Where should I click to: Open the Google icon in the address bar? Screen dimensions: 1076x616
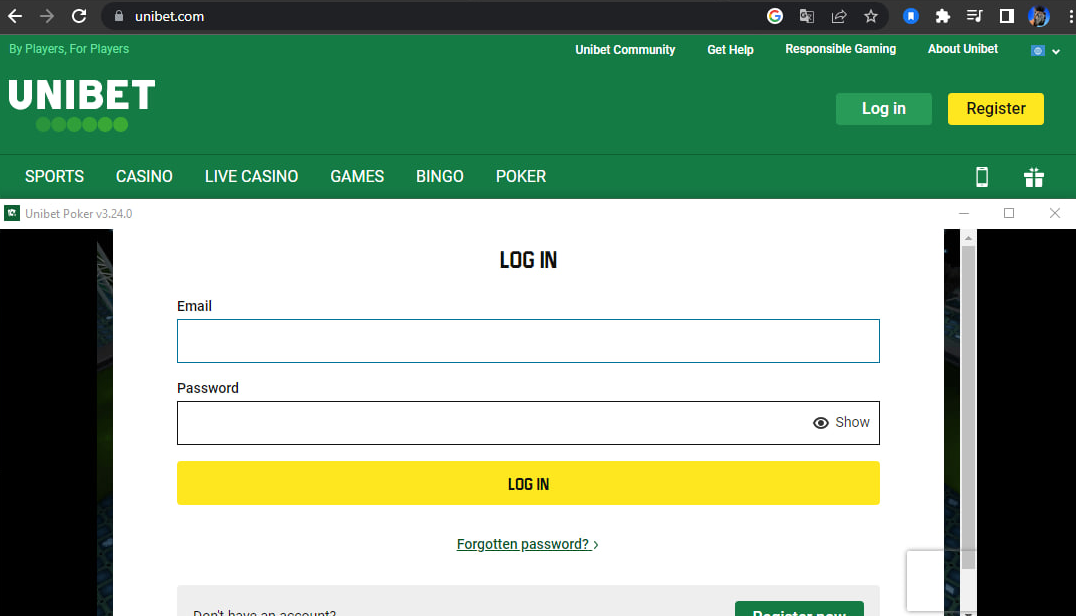(775, 16)
